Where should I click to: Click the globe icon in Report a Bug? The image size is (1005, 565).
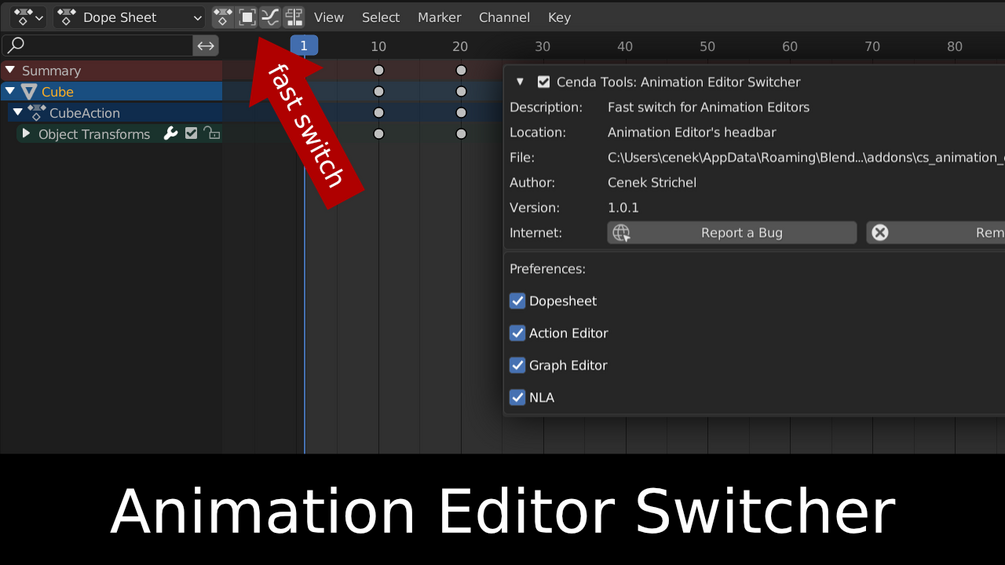(x=621, y=233)
